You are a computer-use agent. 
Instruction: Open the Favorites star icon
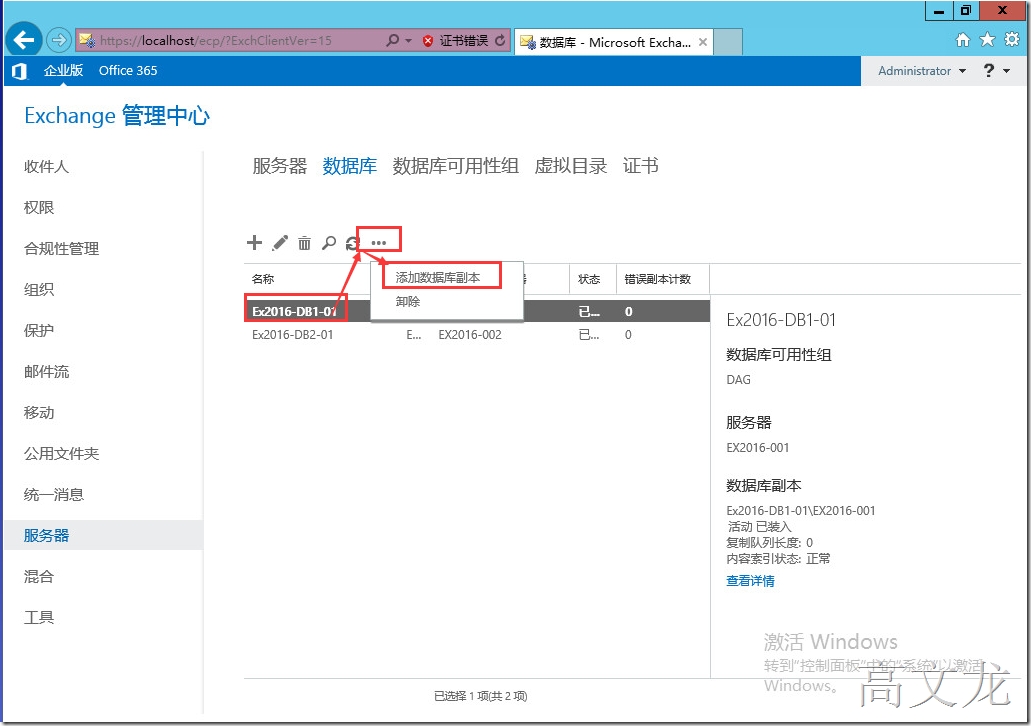click(988, 39)
